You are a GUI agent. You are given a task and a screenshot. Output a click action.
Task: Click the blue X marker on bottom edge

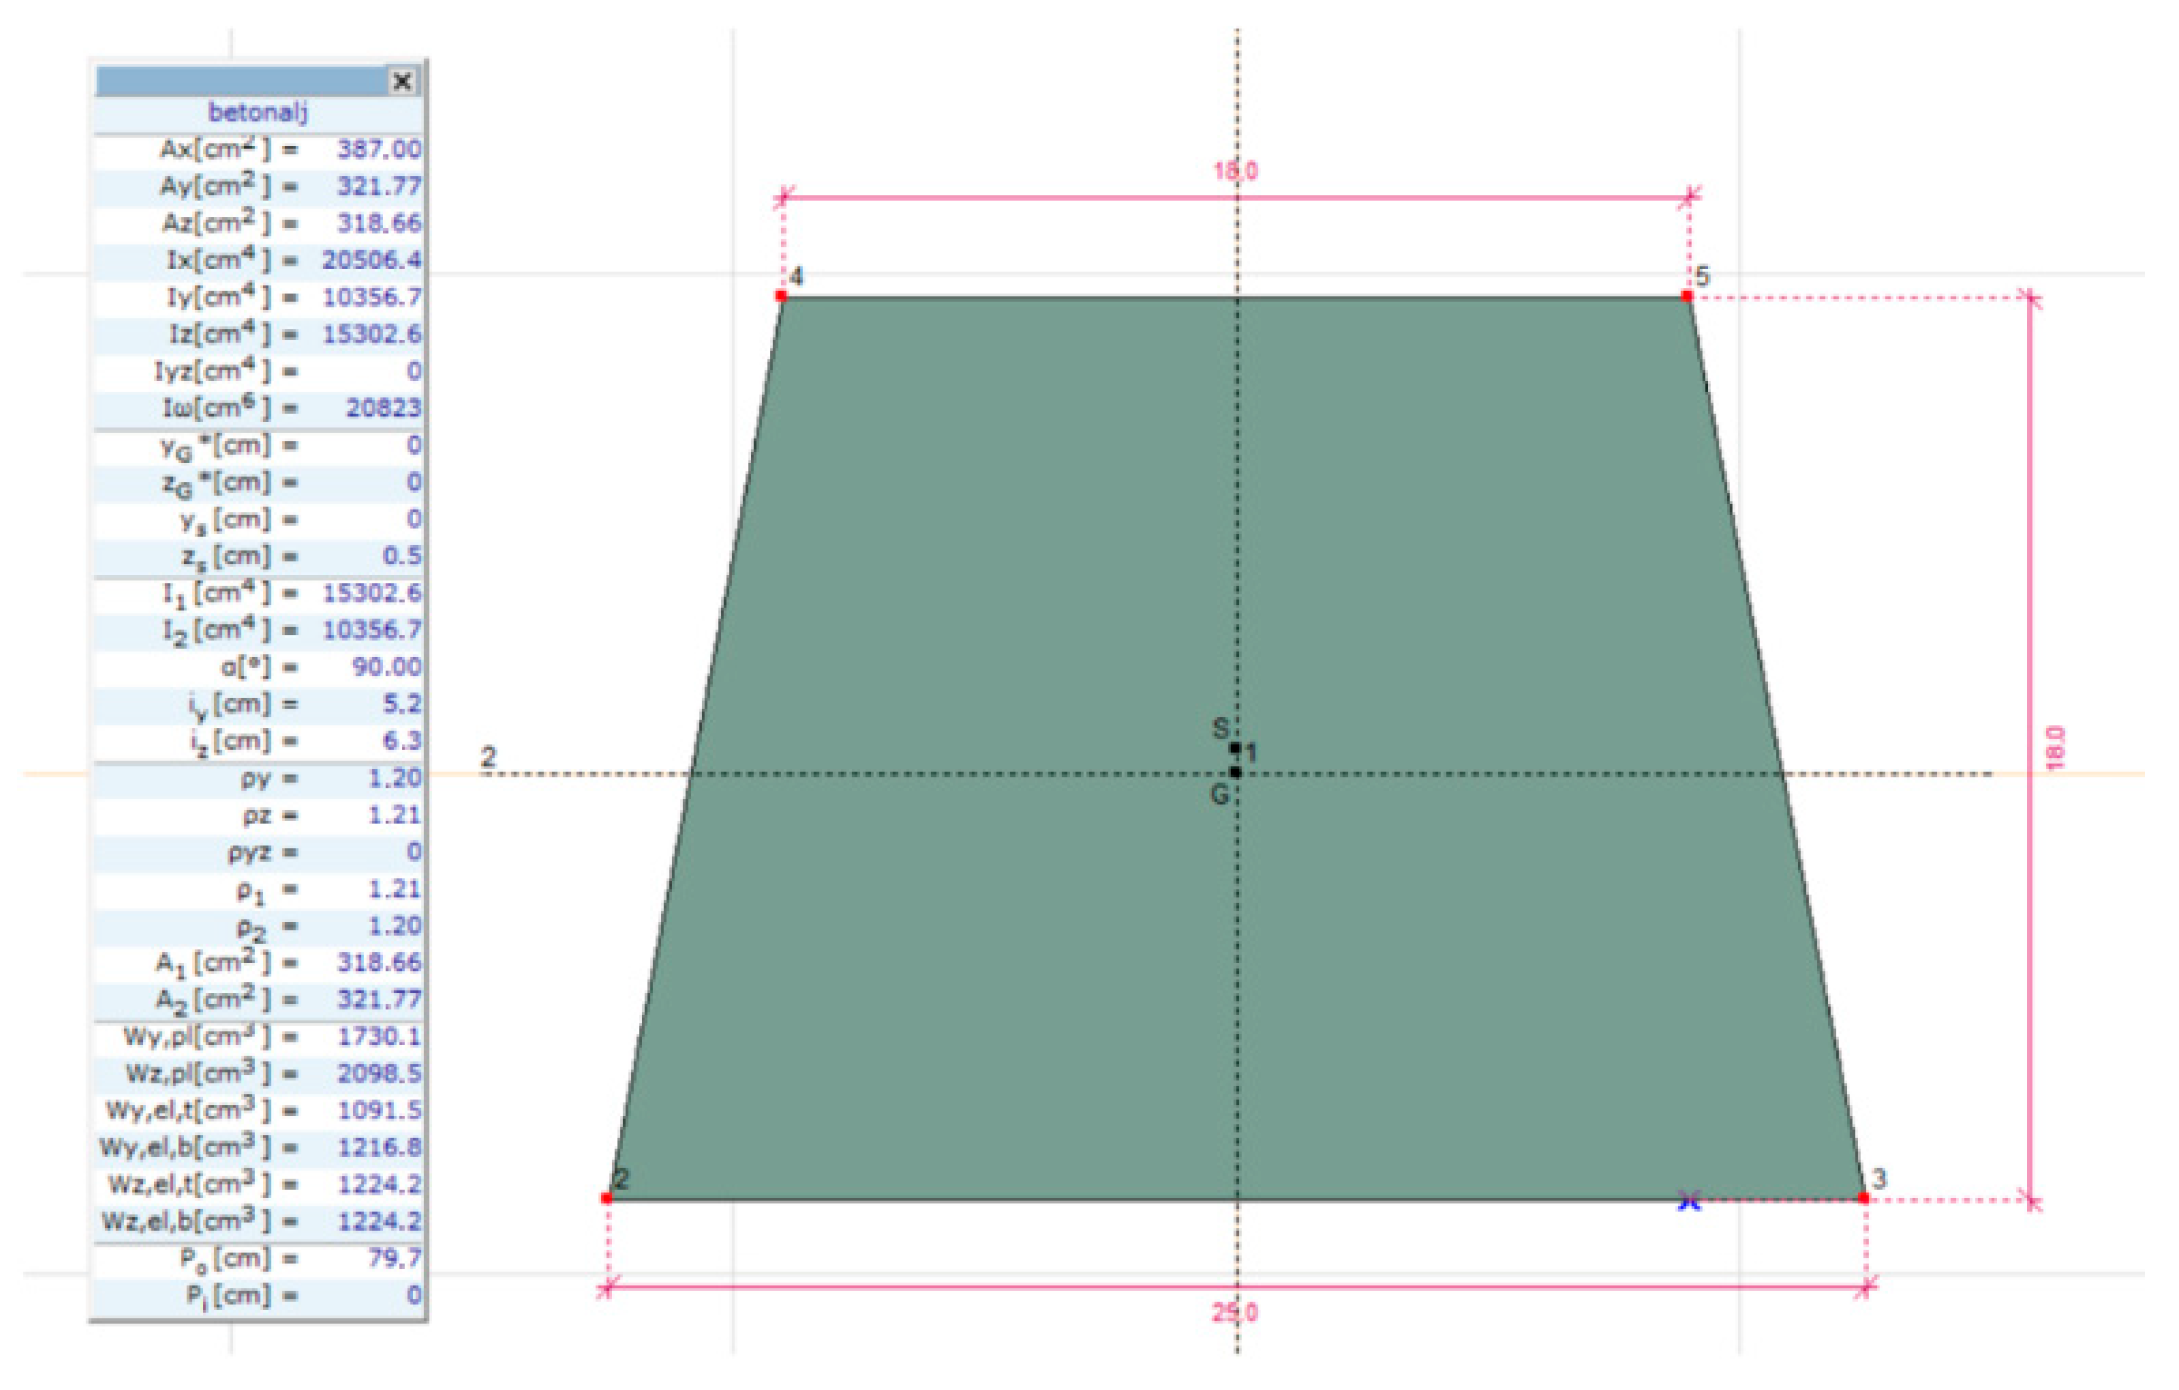pyautogui.click(x=1689, y=1201)
